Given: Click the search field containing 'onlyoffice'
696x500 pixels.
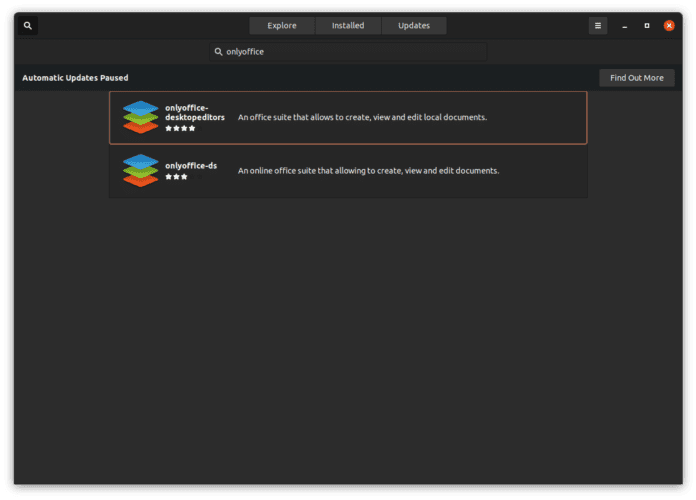Looking at the screenshot, I should pos(350,51).
